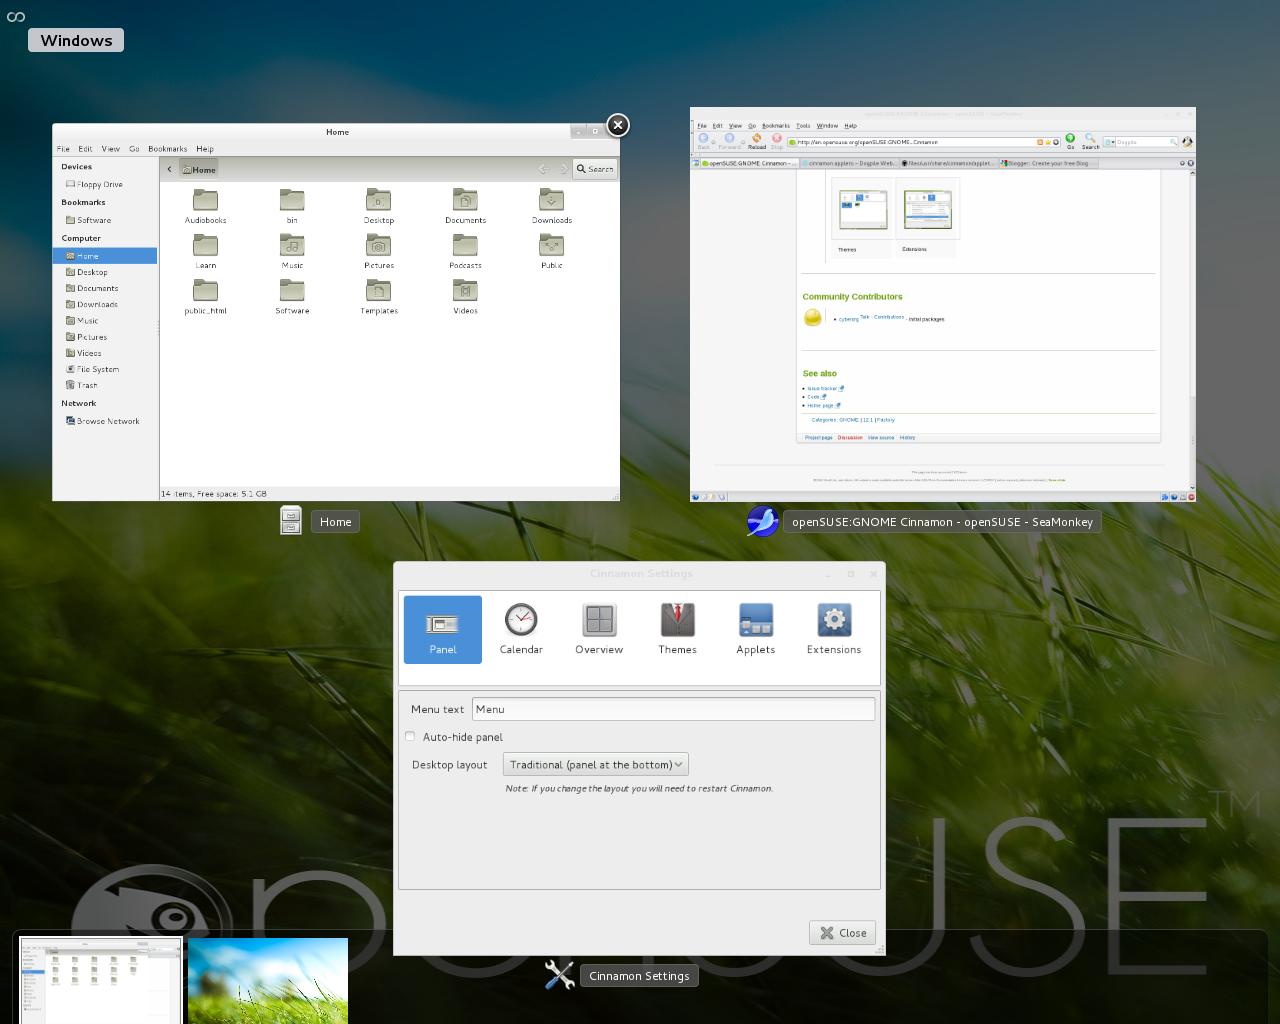Close the Cinnamon Settings window via Close button
1280x1024 pixels.
click(842, 932)
